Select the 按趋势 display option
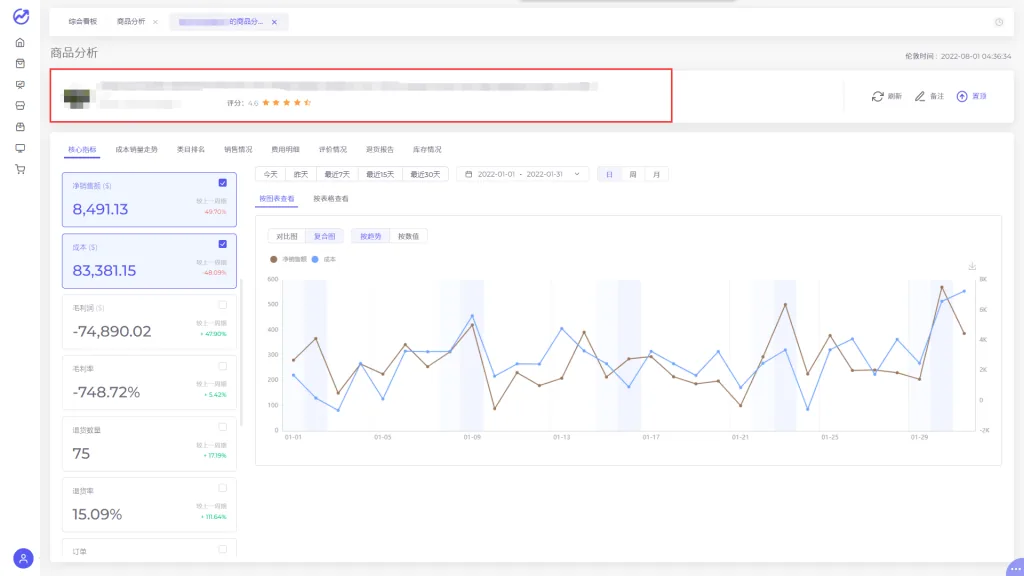 pos(370,236)
